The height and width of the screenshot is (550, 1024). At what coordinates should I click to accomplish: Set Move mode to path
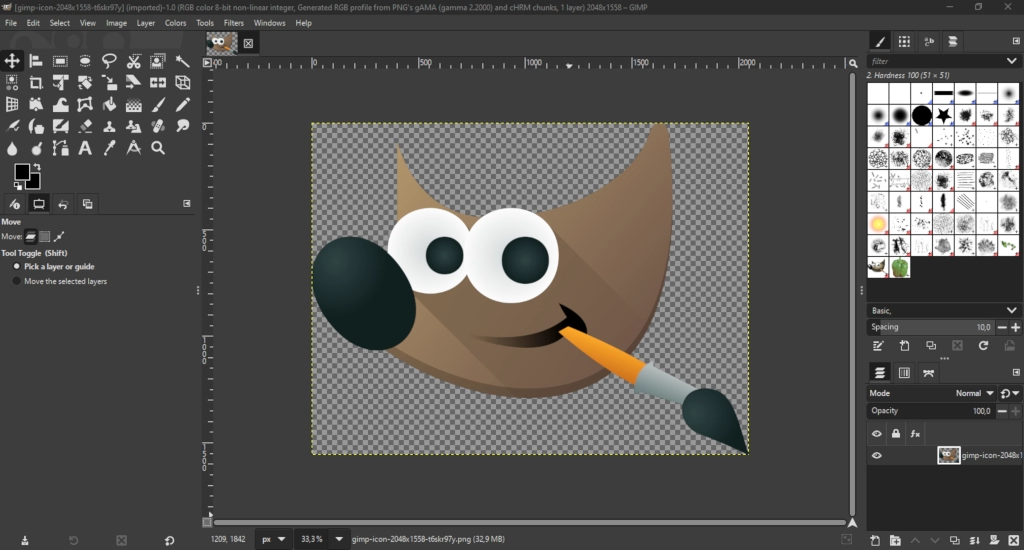click(x=59, y=236)
